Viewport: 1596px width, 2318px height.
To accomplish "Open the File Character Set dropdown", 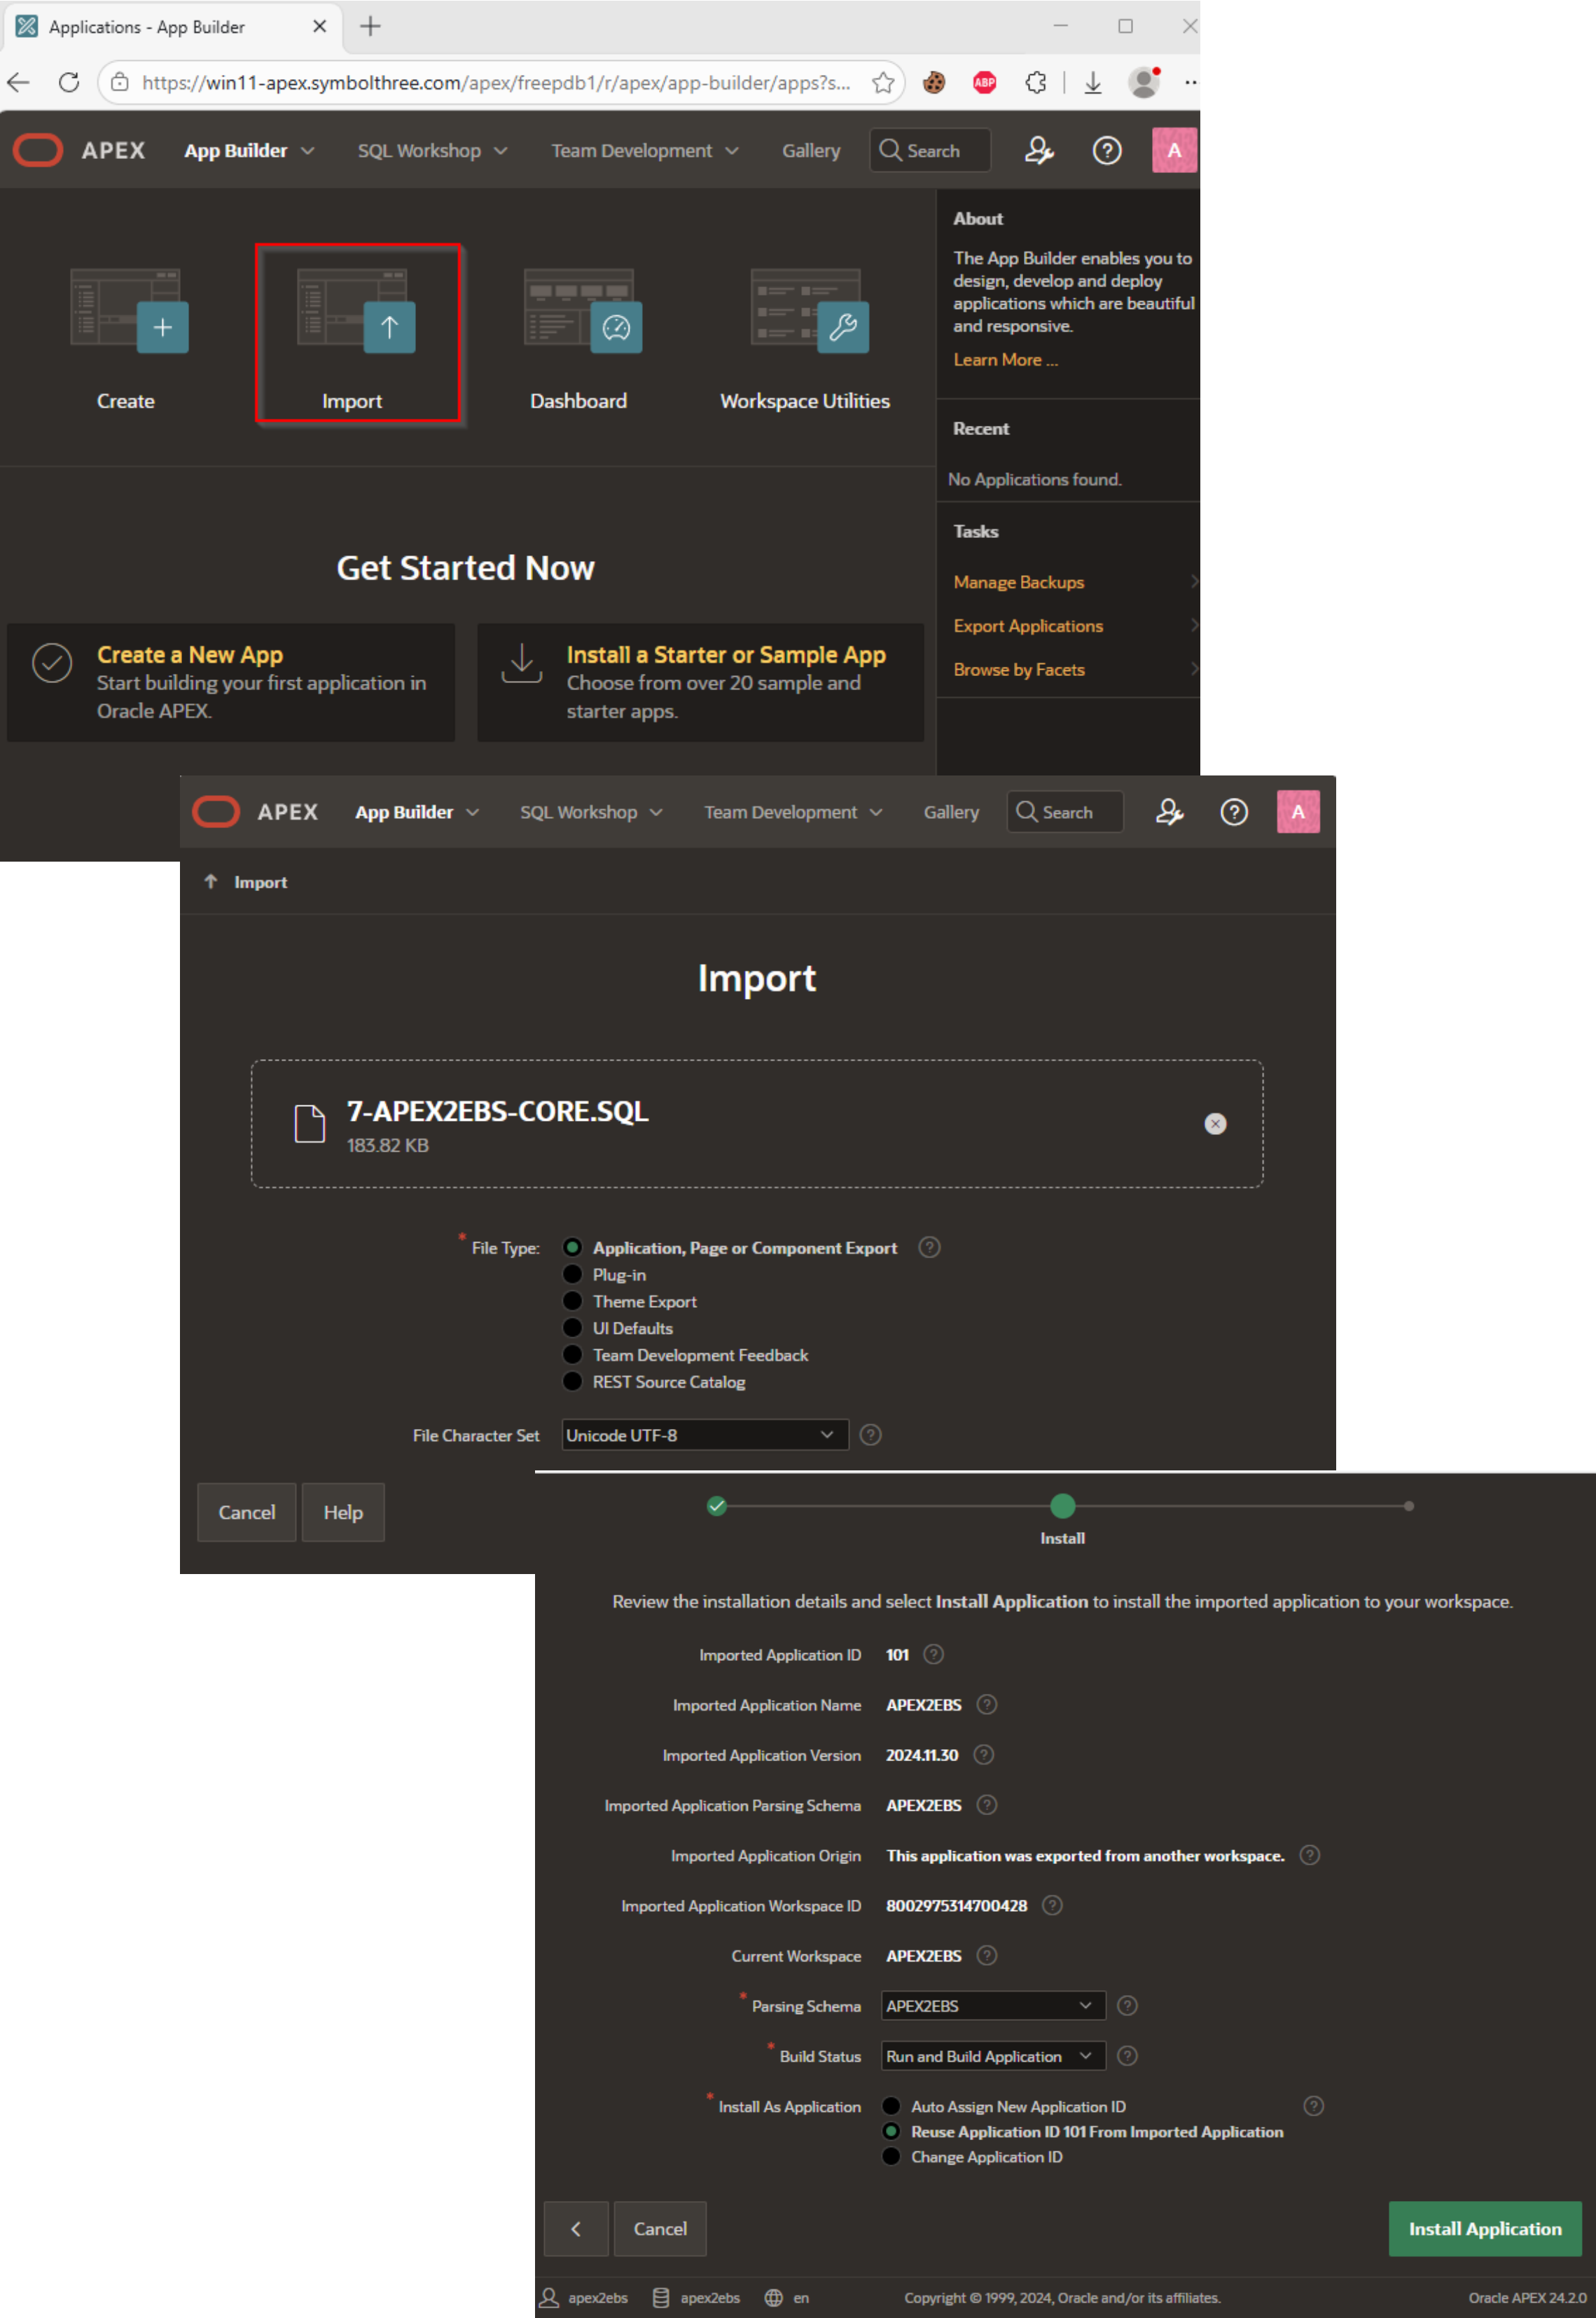I will click(x=705, y=1435).
